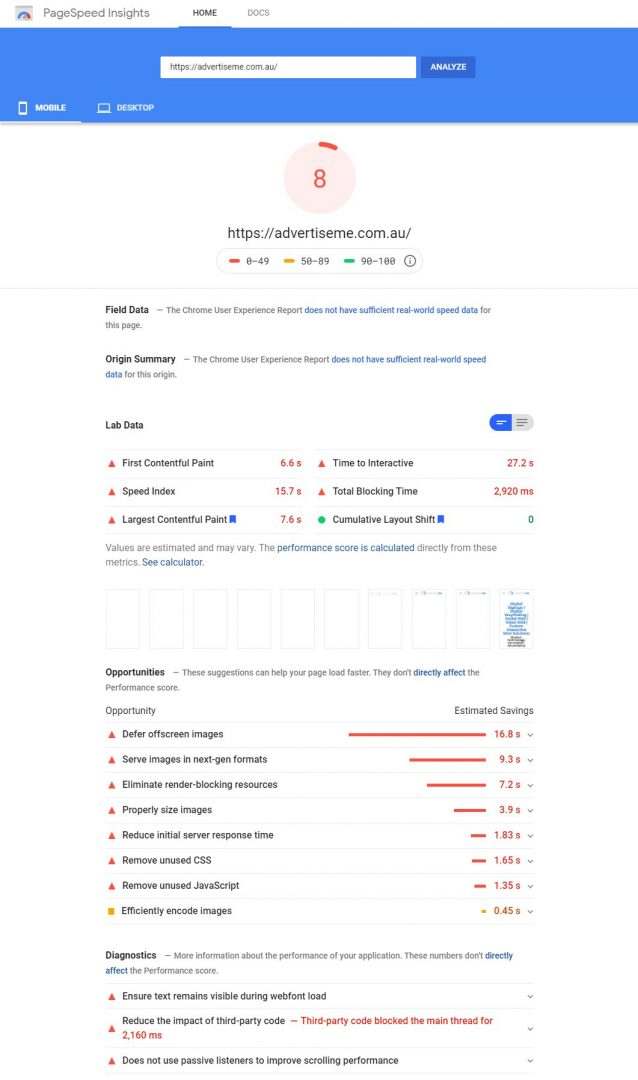The height and width of the screenshot is (1080, 638).
Task: Switch to the Home tab
Action: pyautogui.click(x=204, y=13)
